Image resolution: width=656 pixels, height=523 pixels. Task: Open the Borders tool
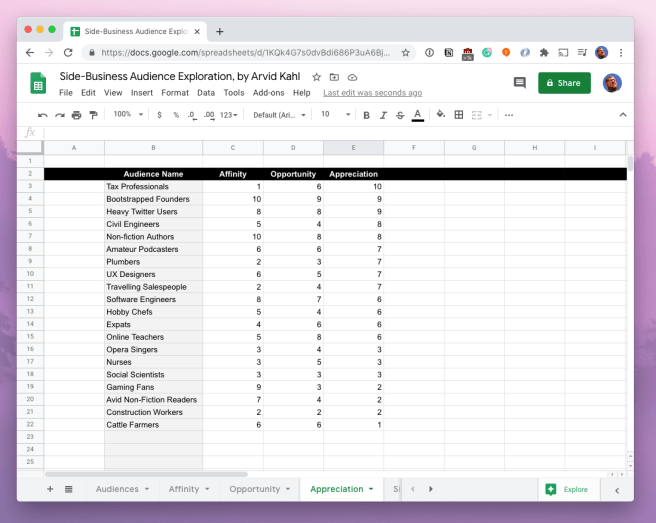(459, 115)
